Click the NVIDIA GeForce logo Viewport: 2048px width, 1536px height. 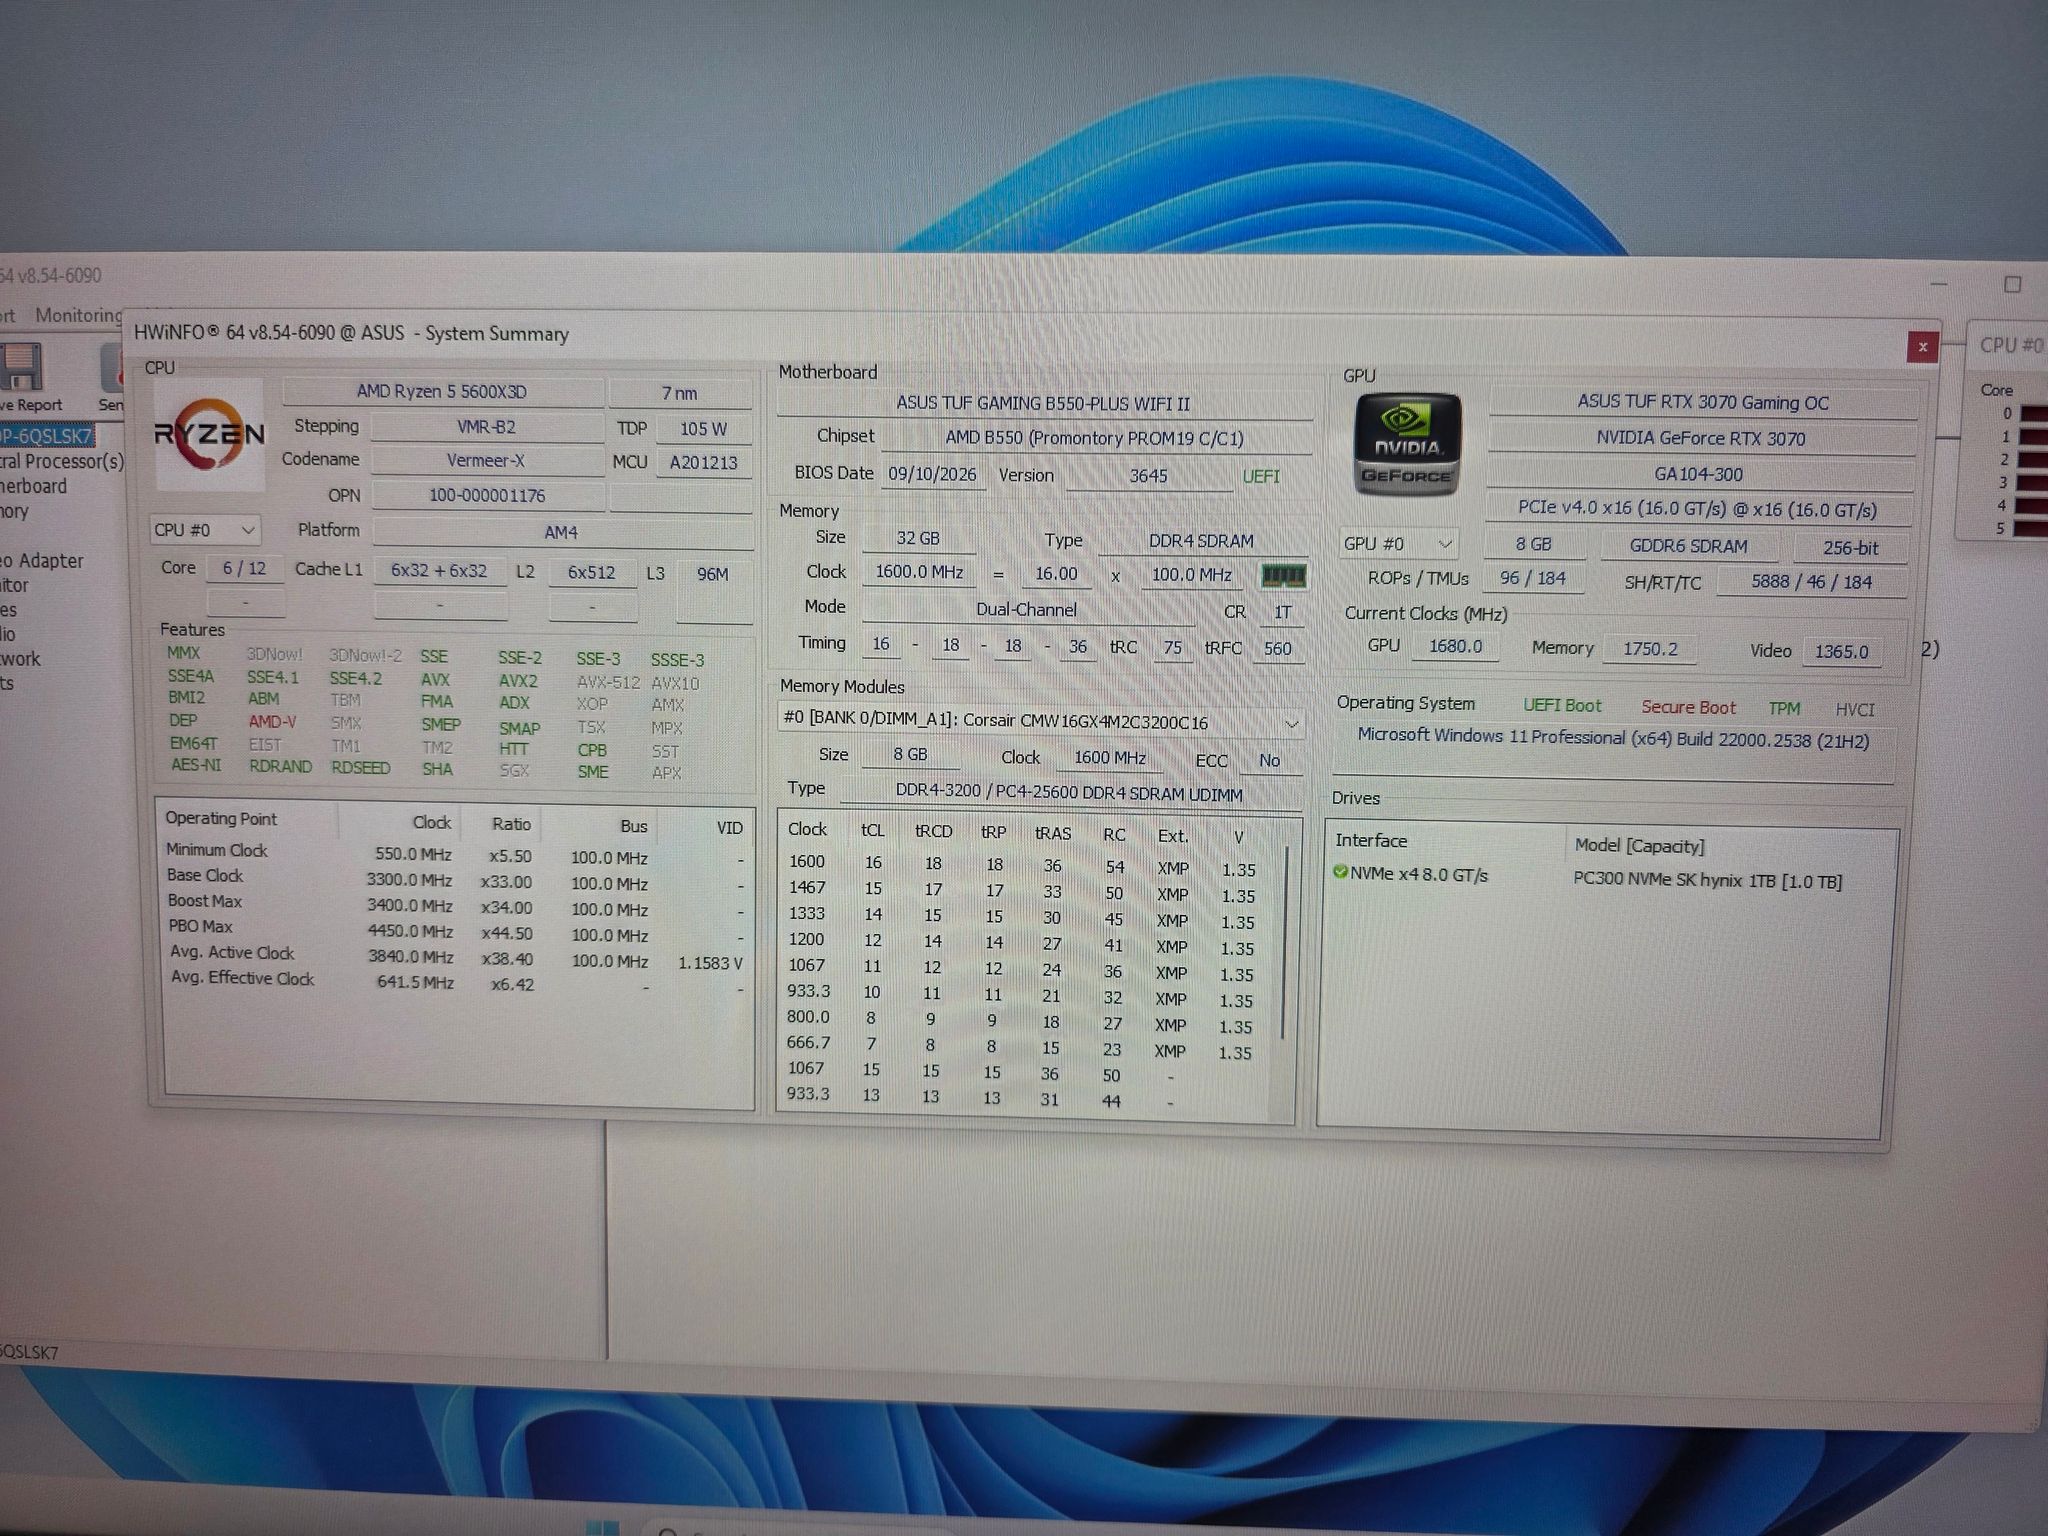coord(1407,445)
